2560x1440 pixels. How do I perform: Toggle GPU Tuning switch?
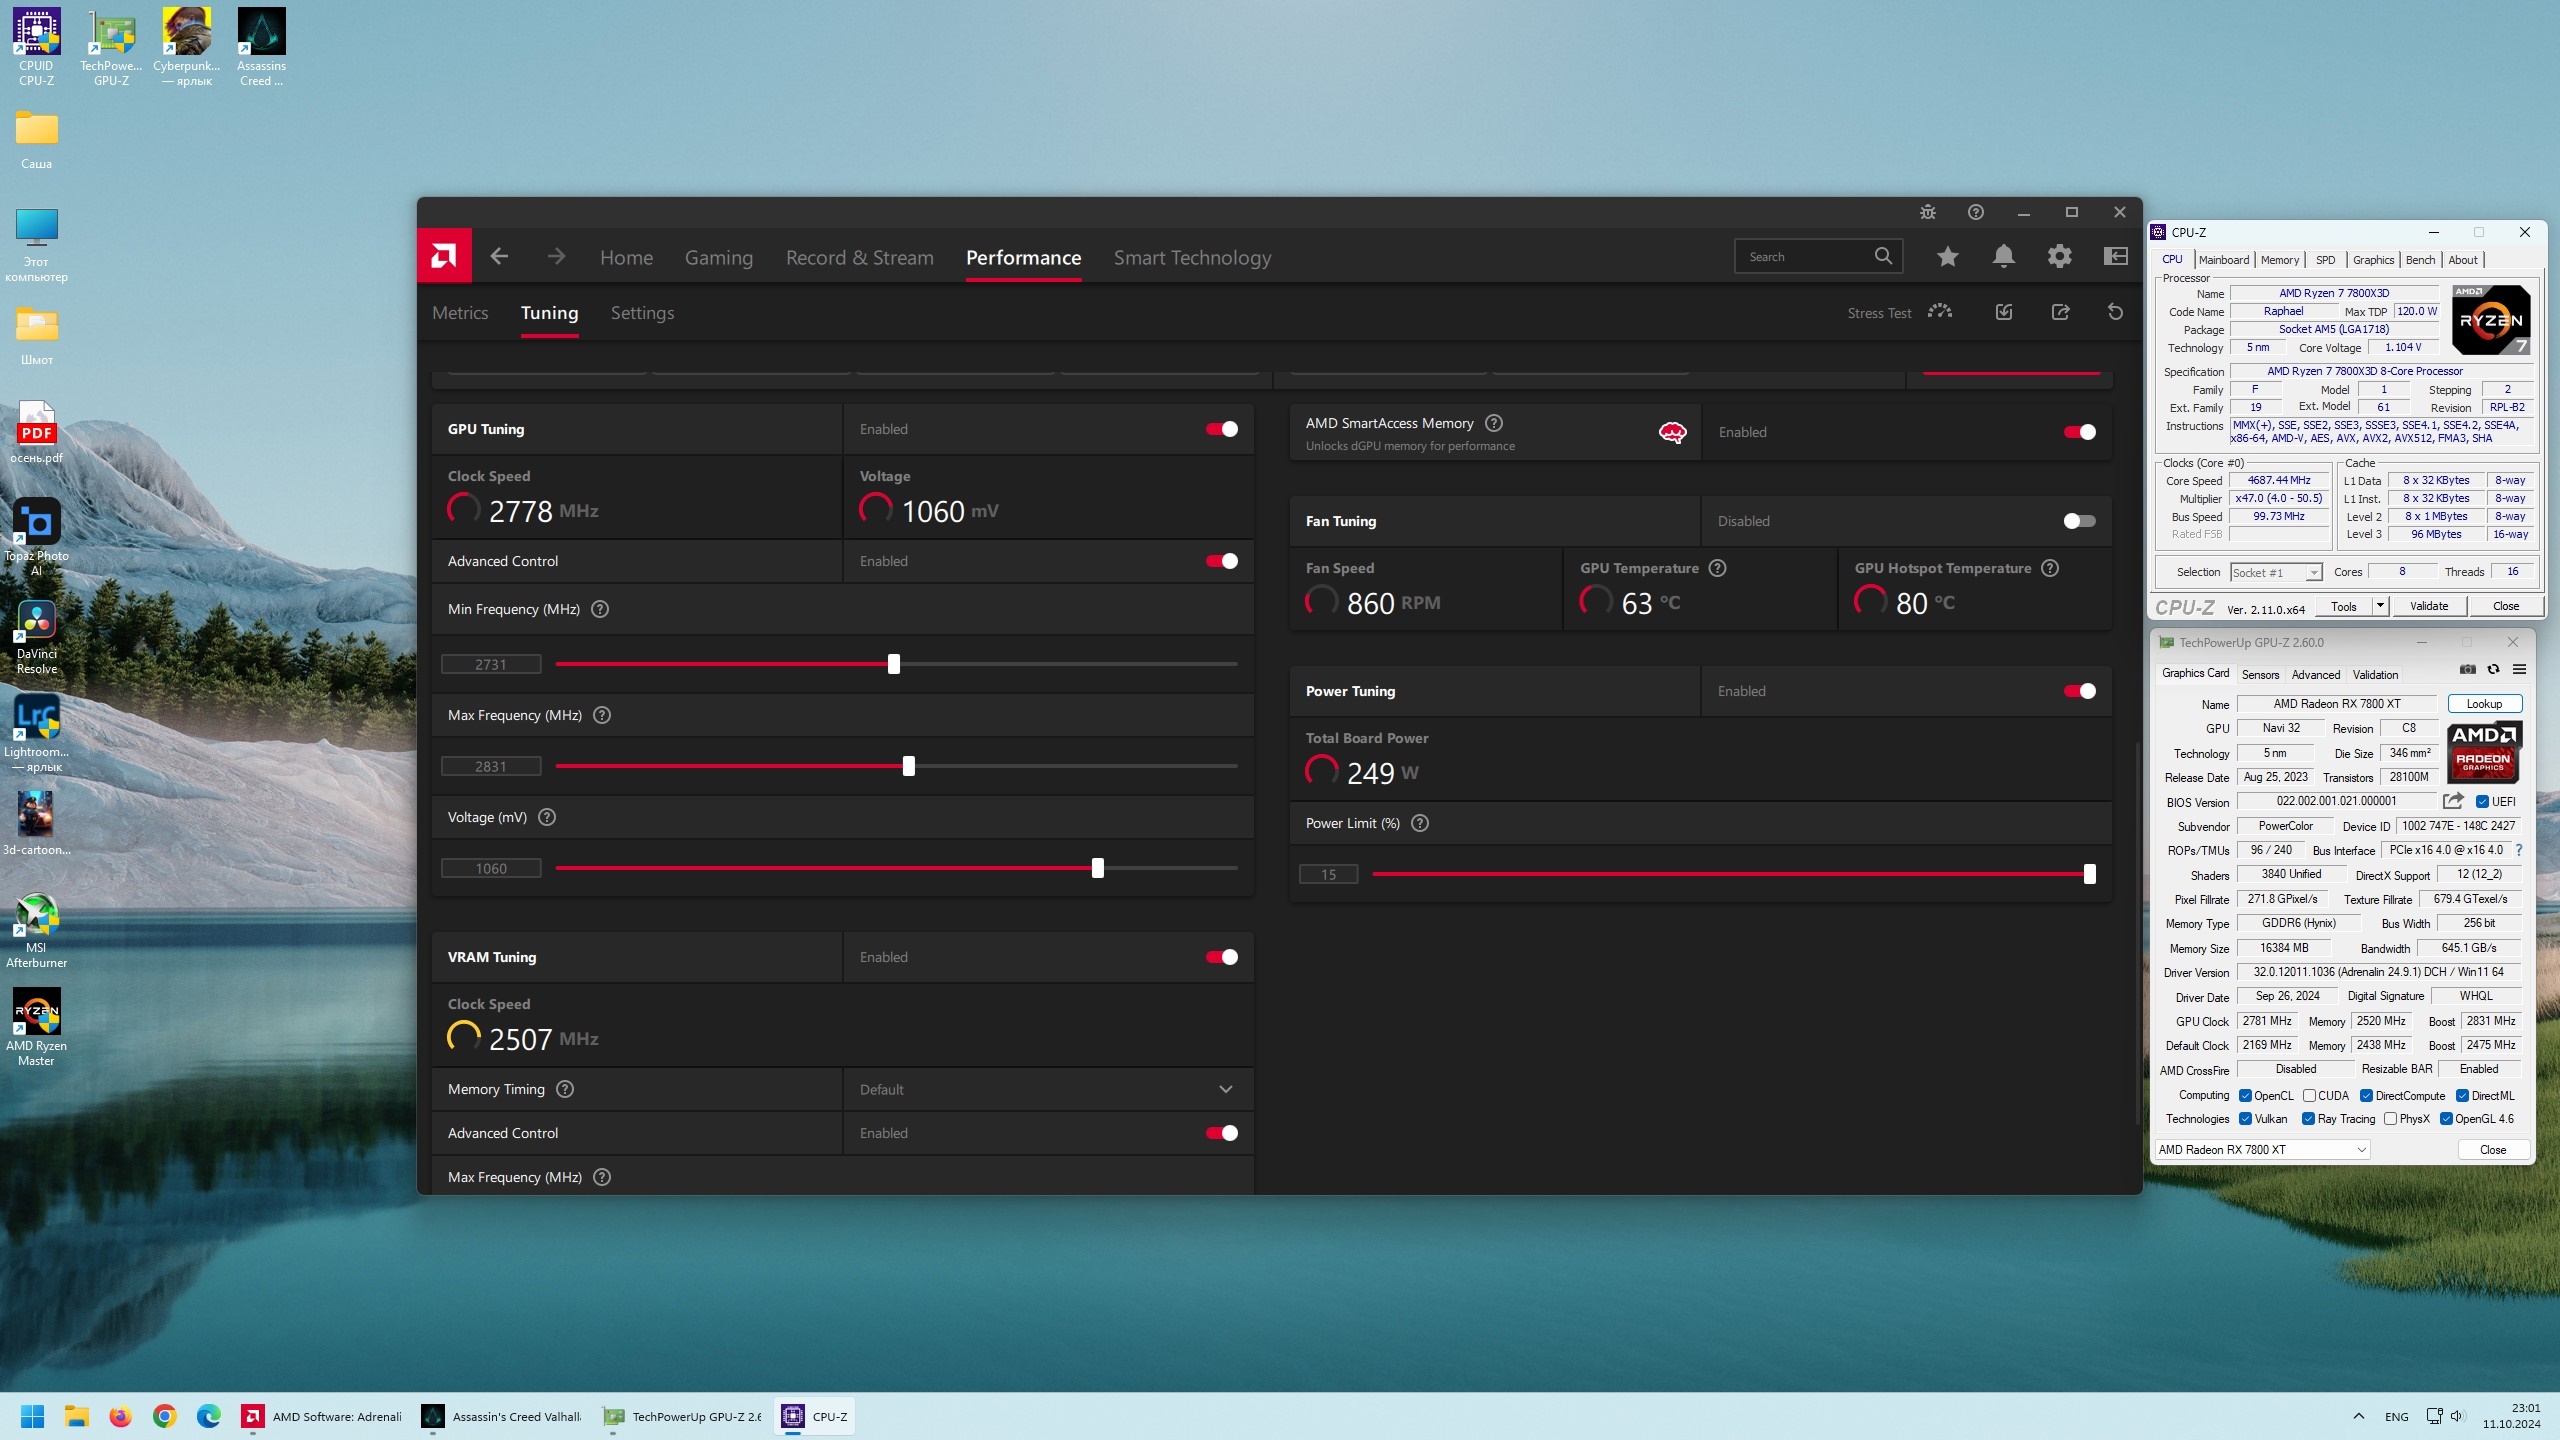tap(1221, 429)
